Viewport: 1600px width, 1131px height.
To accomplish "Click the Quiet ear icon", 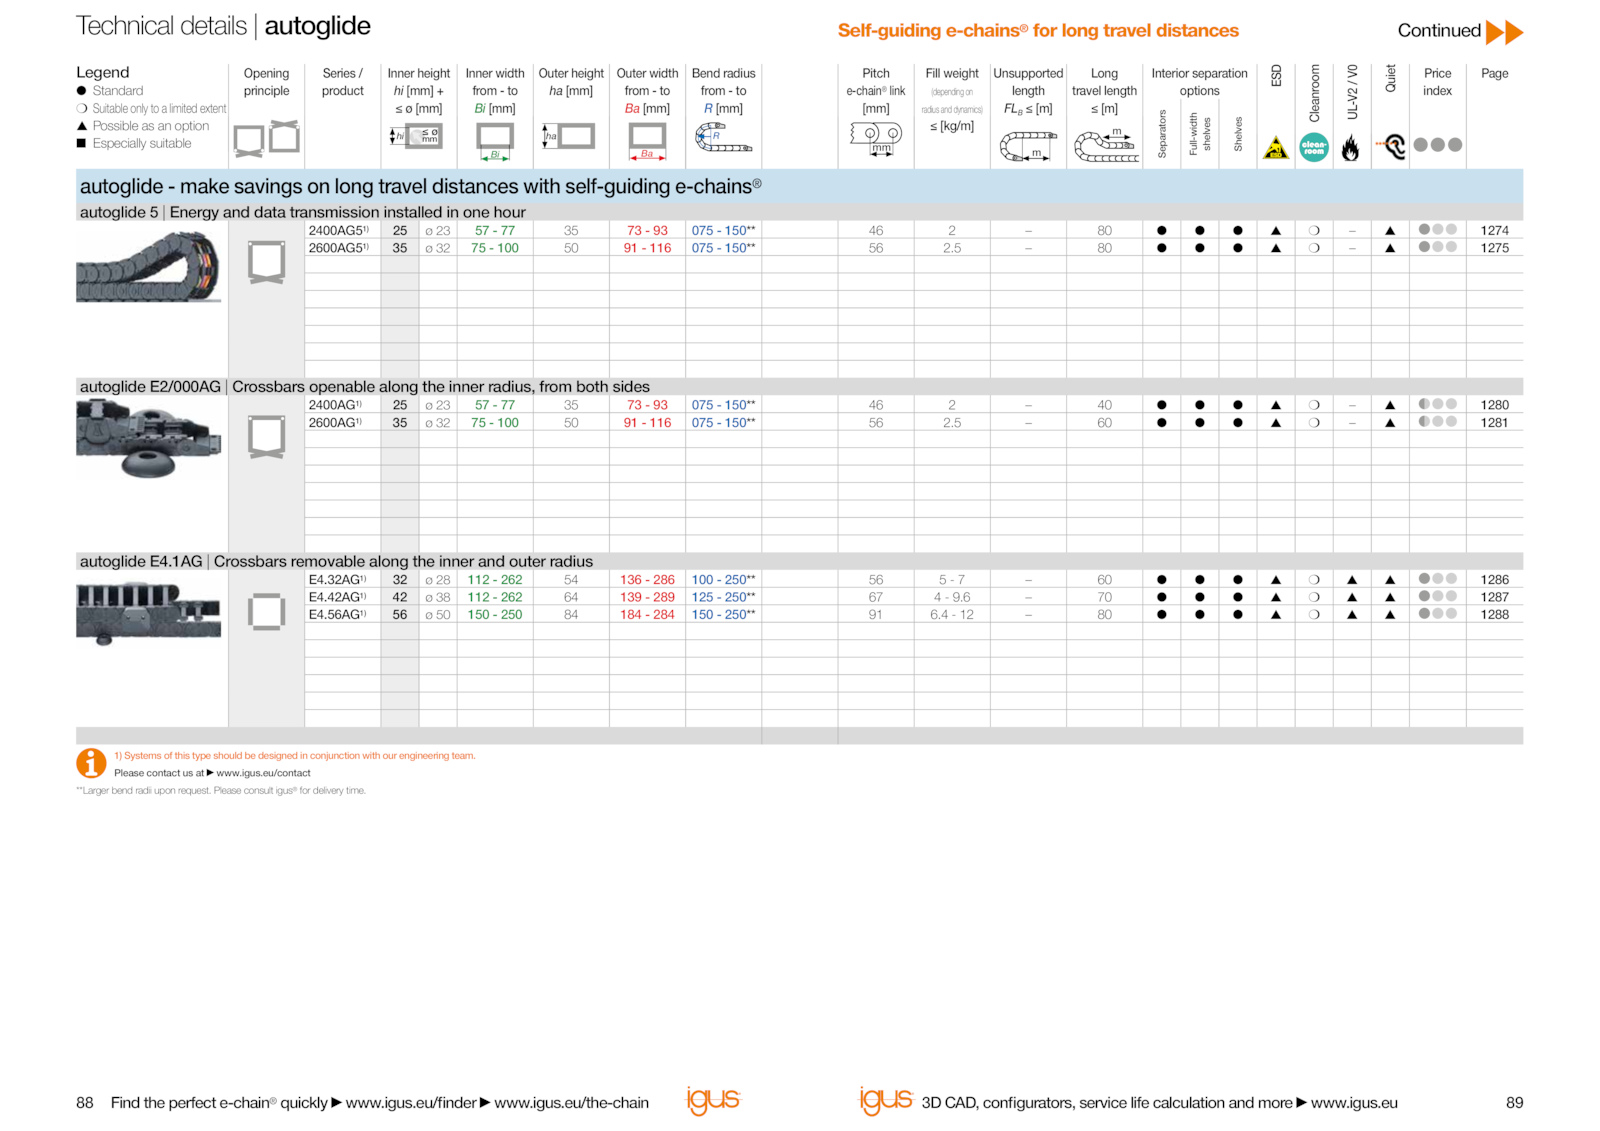I will 1391,147.
